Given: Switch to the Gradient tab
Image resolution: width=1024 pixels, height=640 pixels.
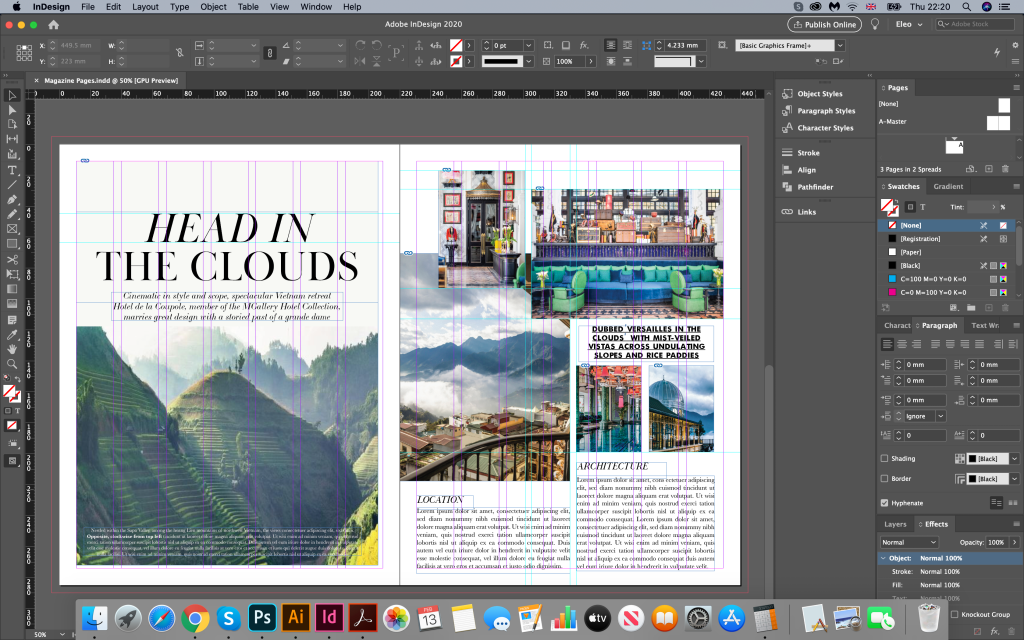Looking at the screenshot, I should click(x=948, y=187).
